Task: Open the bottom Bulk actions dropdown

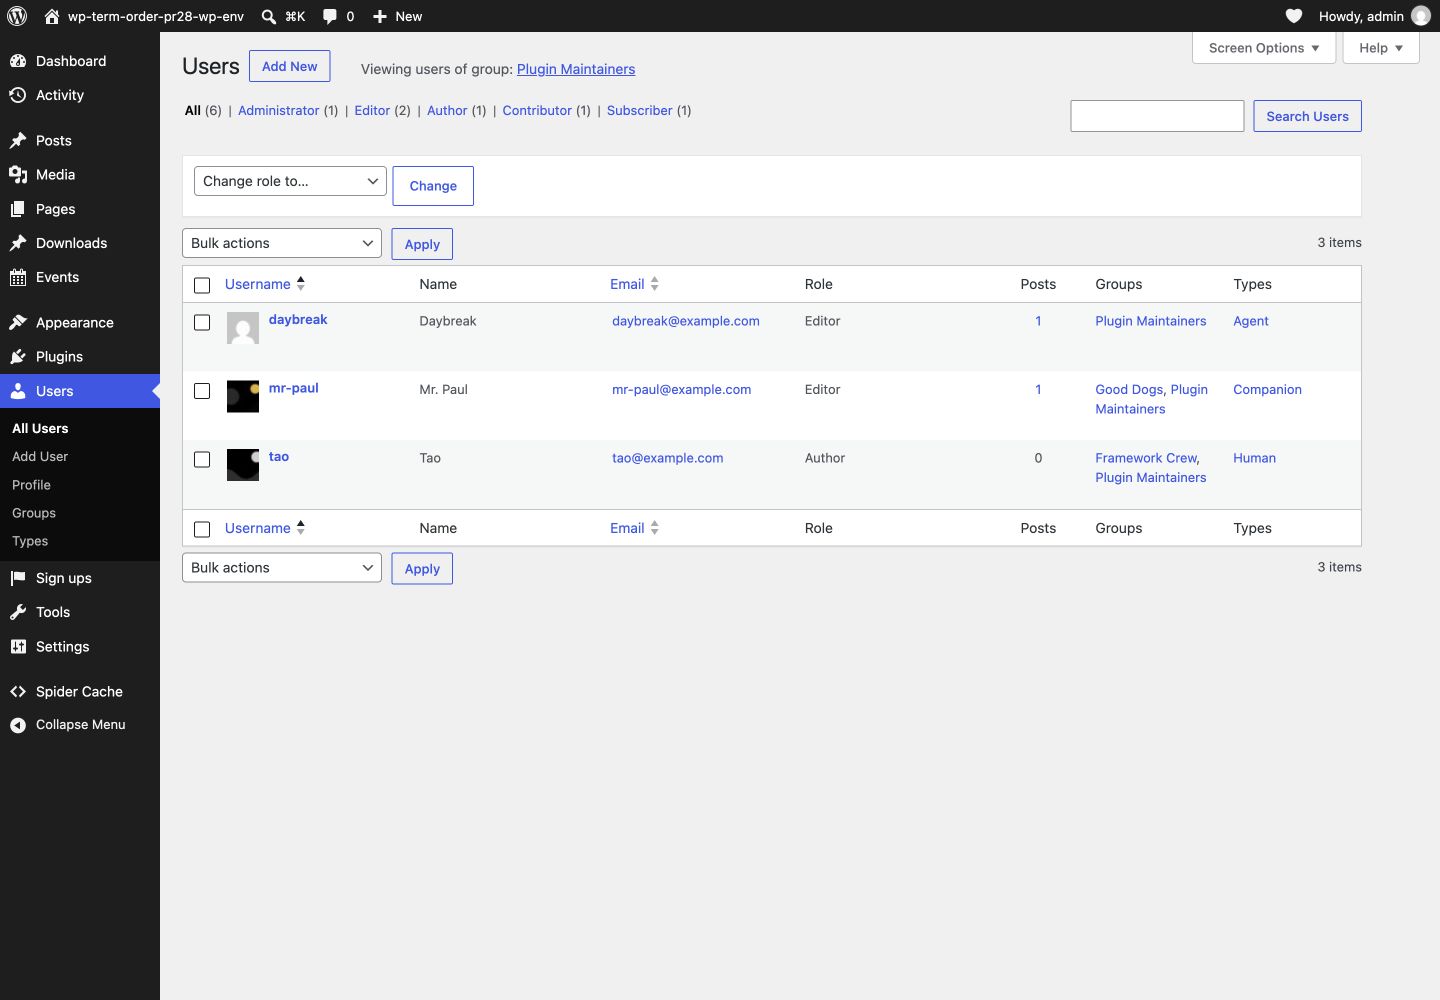Action: (x=282, y=567)
